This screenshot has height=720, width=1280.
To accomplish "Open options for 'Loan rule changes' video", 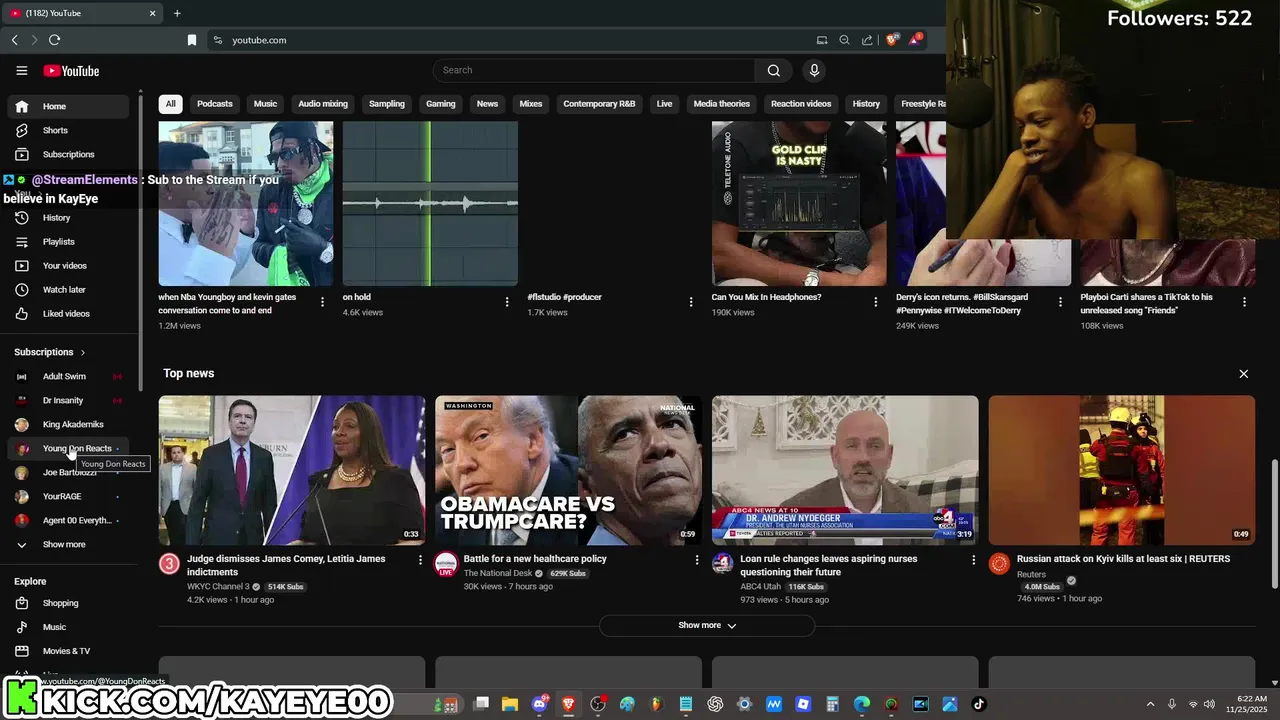I will 973,560.
